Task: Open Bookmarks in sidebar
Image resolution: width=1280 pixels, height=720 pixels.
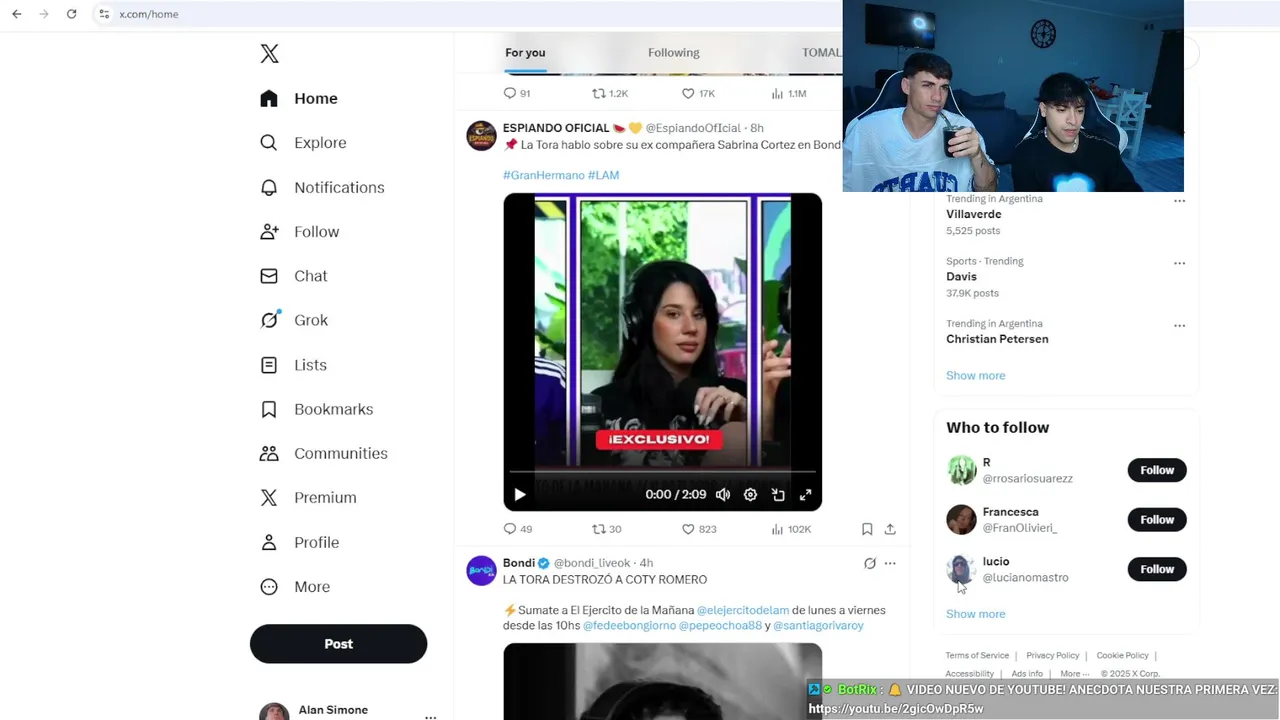Action: (x=316, y=409)
